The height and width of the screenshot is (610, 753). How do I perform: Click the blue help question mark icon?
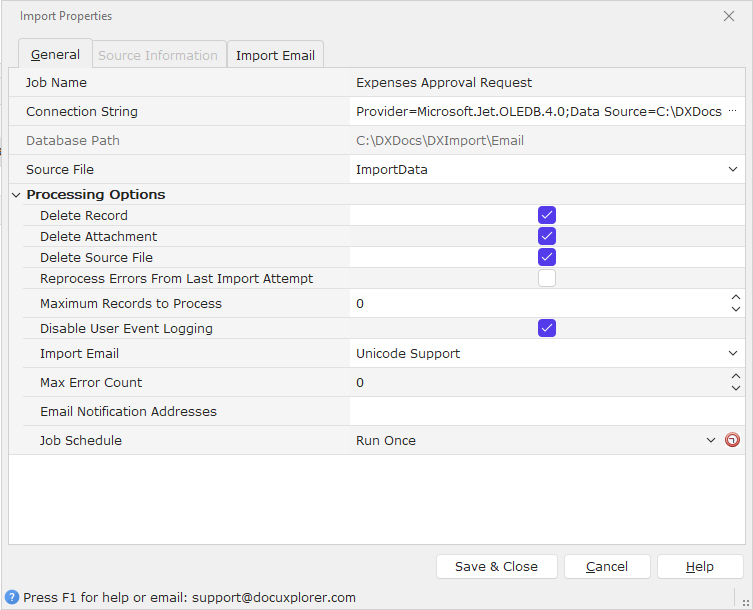(x=12, y=597)
